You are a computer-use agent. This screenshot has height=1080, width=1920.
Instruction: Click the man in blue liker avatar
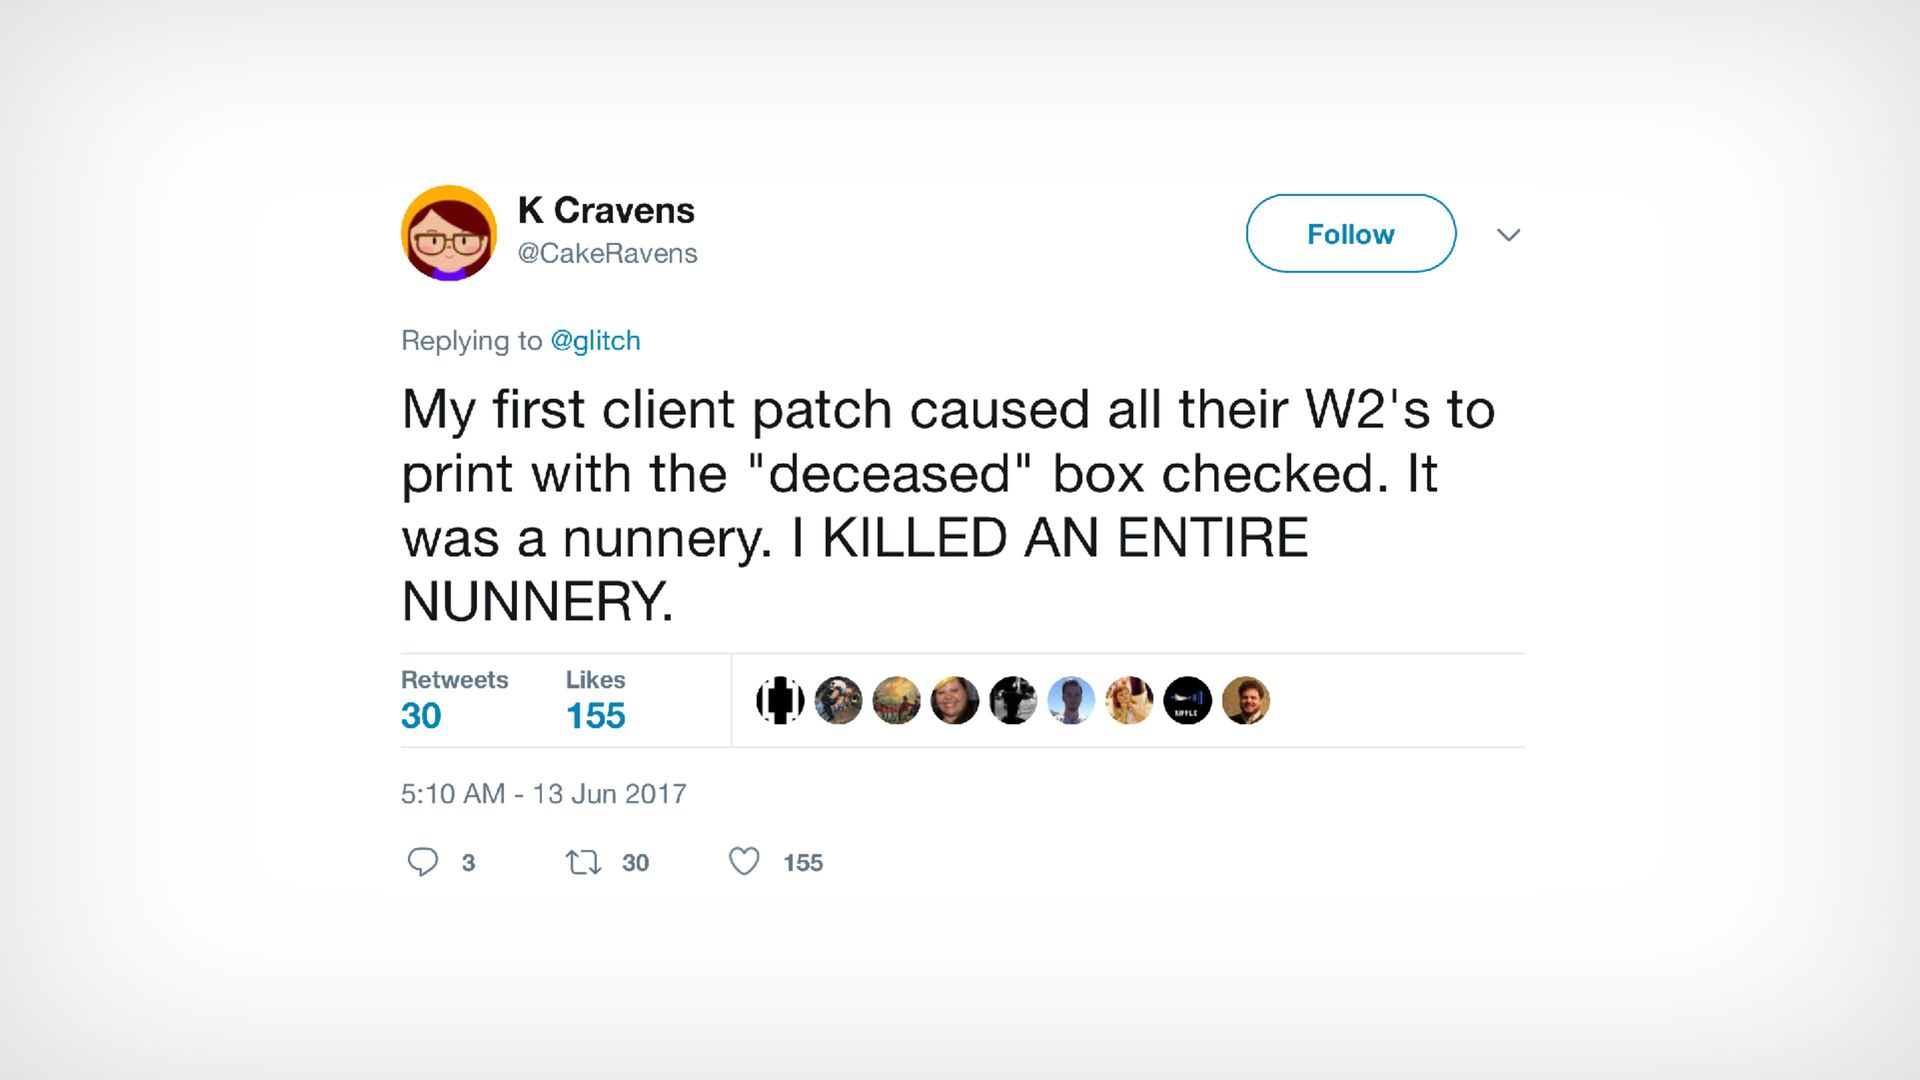coord(1071,700)
